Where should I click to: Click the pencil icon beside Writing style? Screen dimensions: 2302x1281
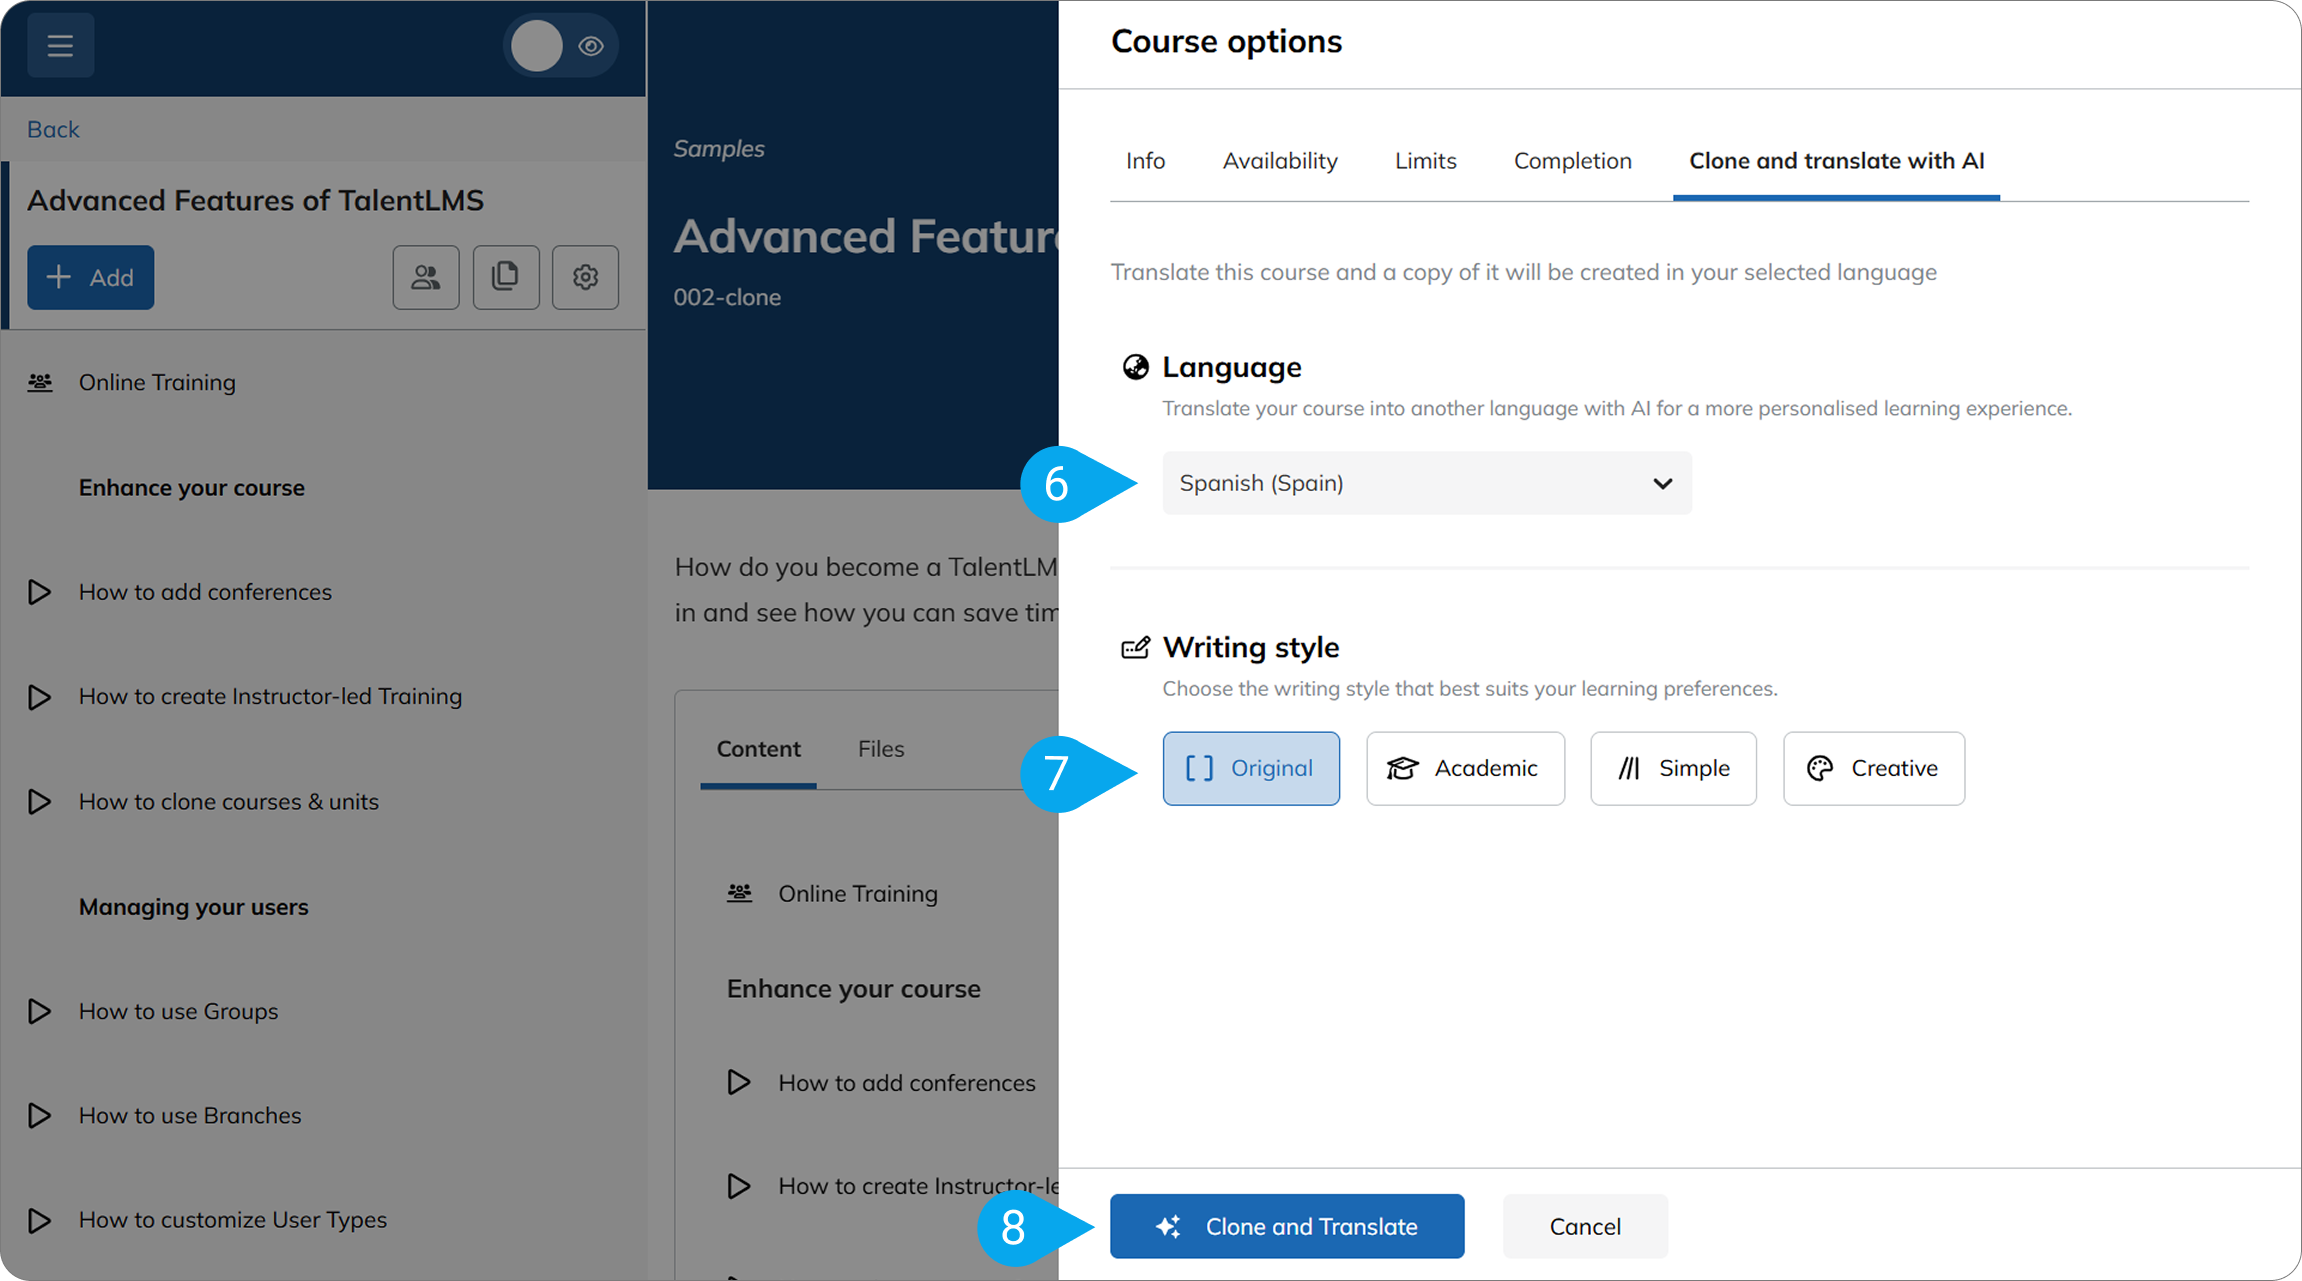(x=1135, y=648)
